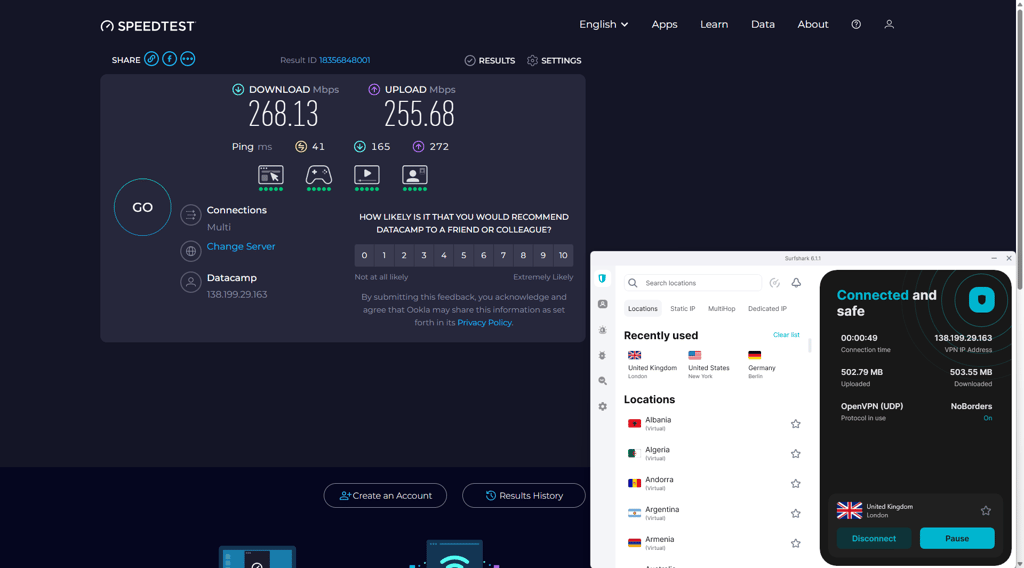Click the web browsing performance icon
1024x568 pixels.
coord(270,175)
